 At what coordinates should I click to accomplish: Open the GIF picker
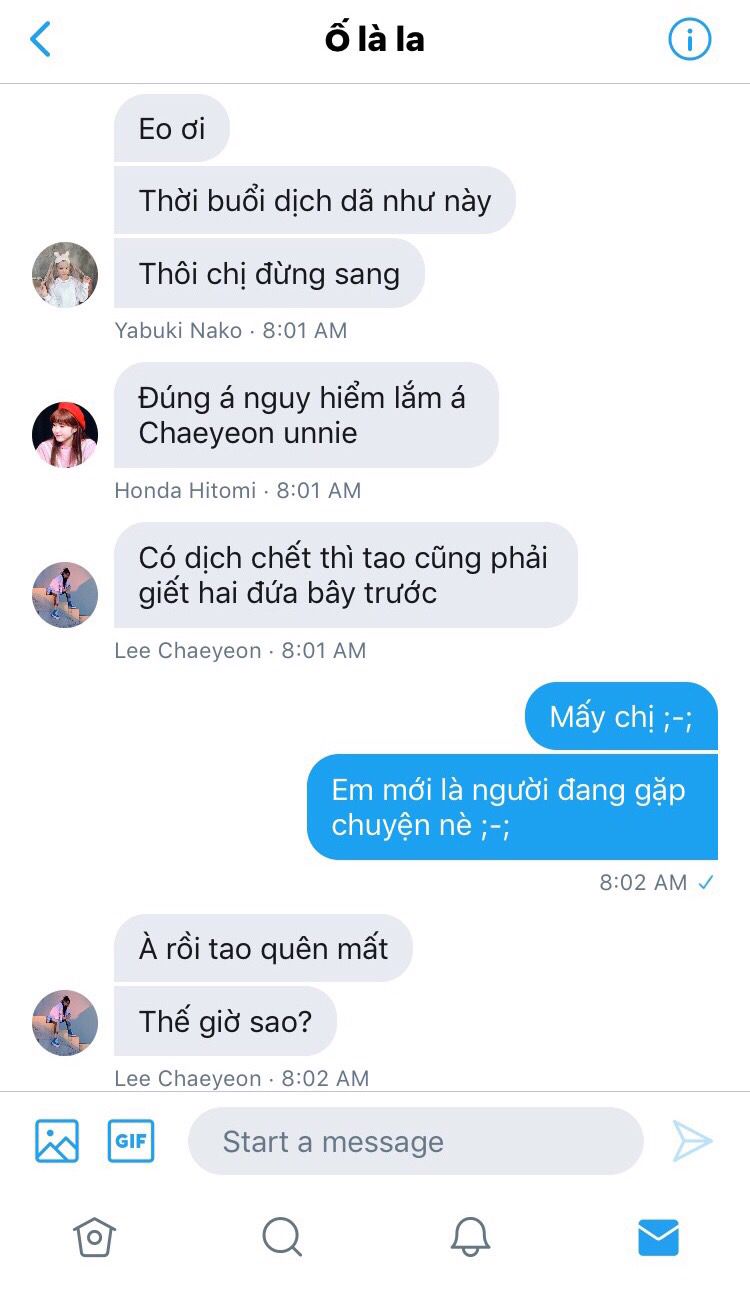pos(131,1141)
